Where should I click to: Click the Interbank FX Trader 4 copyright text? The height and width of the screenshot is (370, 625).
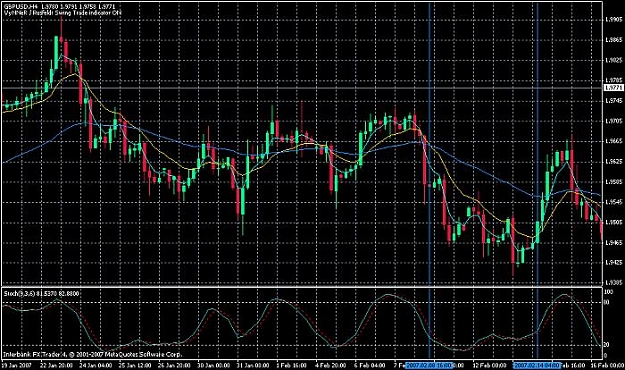coord(92,354)
